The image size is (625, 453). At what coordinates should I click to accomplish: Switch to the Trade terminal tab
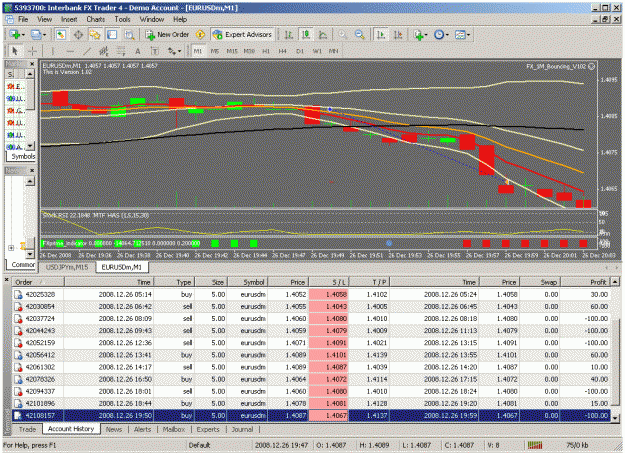tap(27, 429)
